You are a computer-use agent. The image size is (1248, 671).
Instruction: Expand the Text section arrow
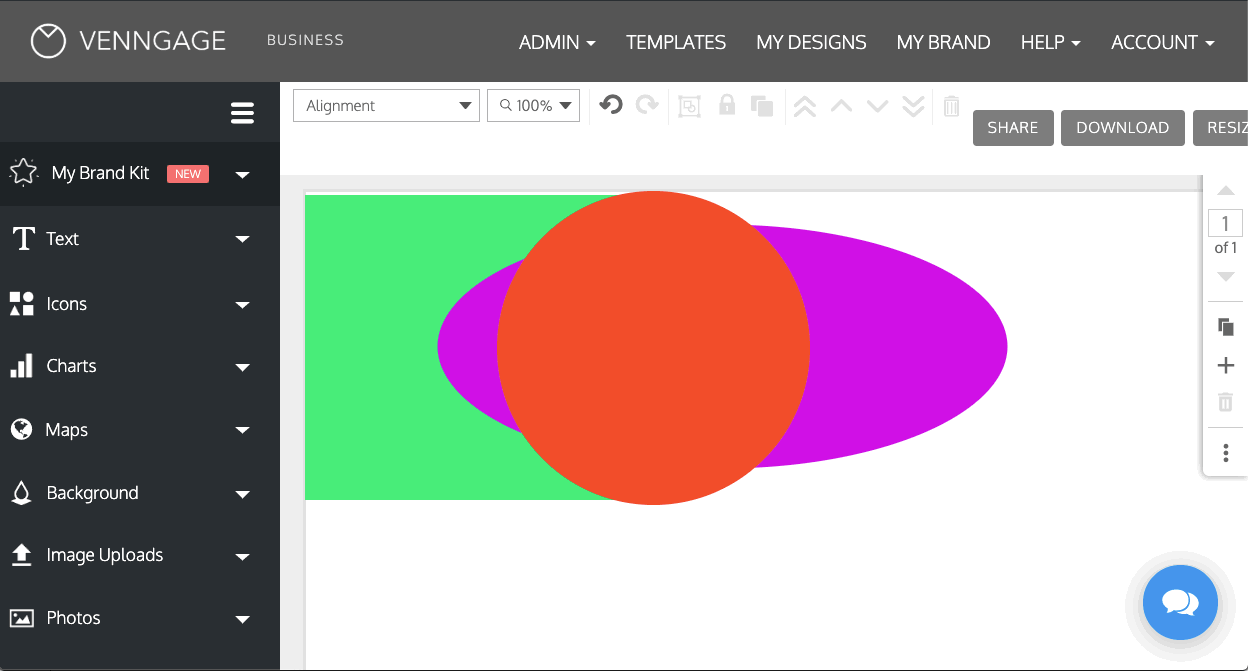coord(242,240)
